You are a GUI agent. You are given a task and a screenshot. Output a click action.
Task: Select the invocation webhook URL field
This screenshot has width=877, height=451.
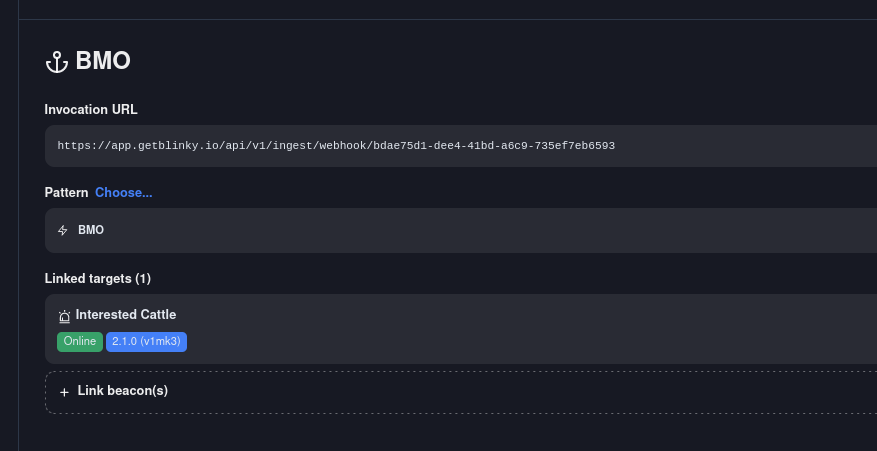tap(461, 146)
